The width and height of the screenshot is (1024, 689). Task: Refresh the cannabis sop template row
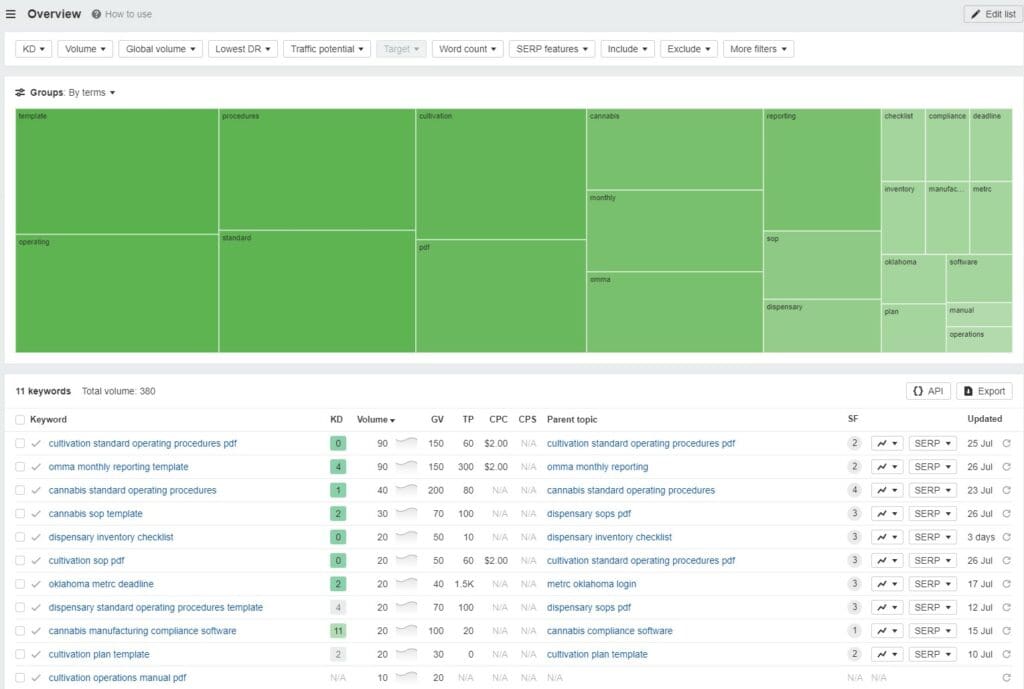pos(1006,513)
